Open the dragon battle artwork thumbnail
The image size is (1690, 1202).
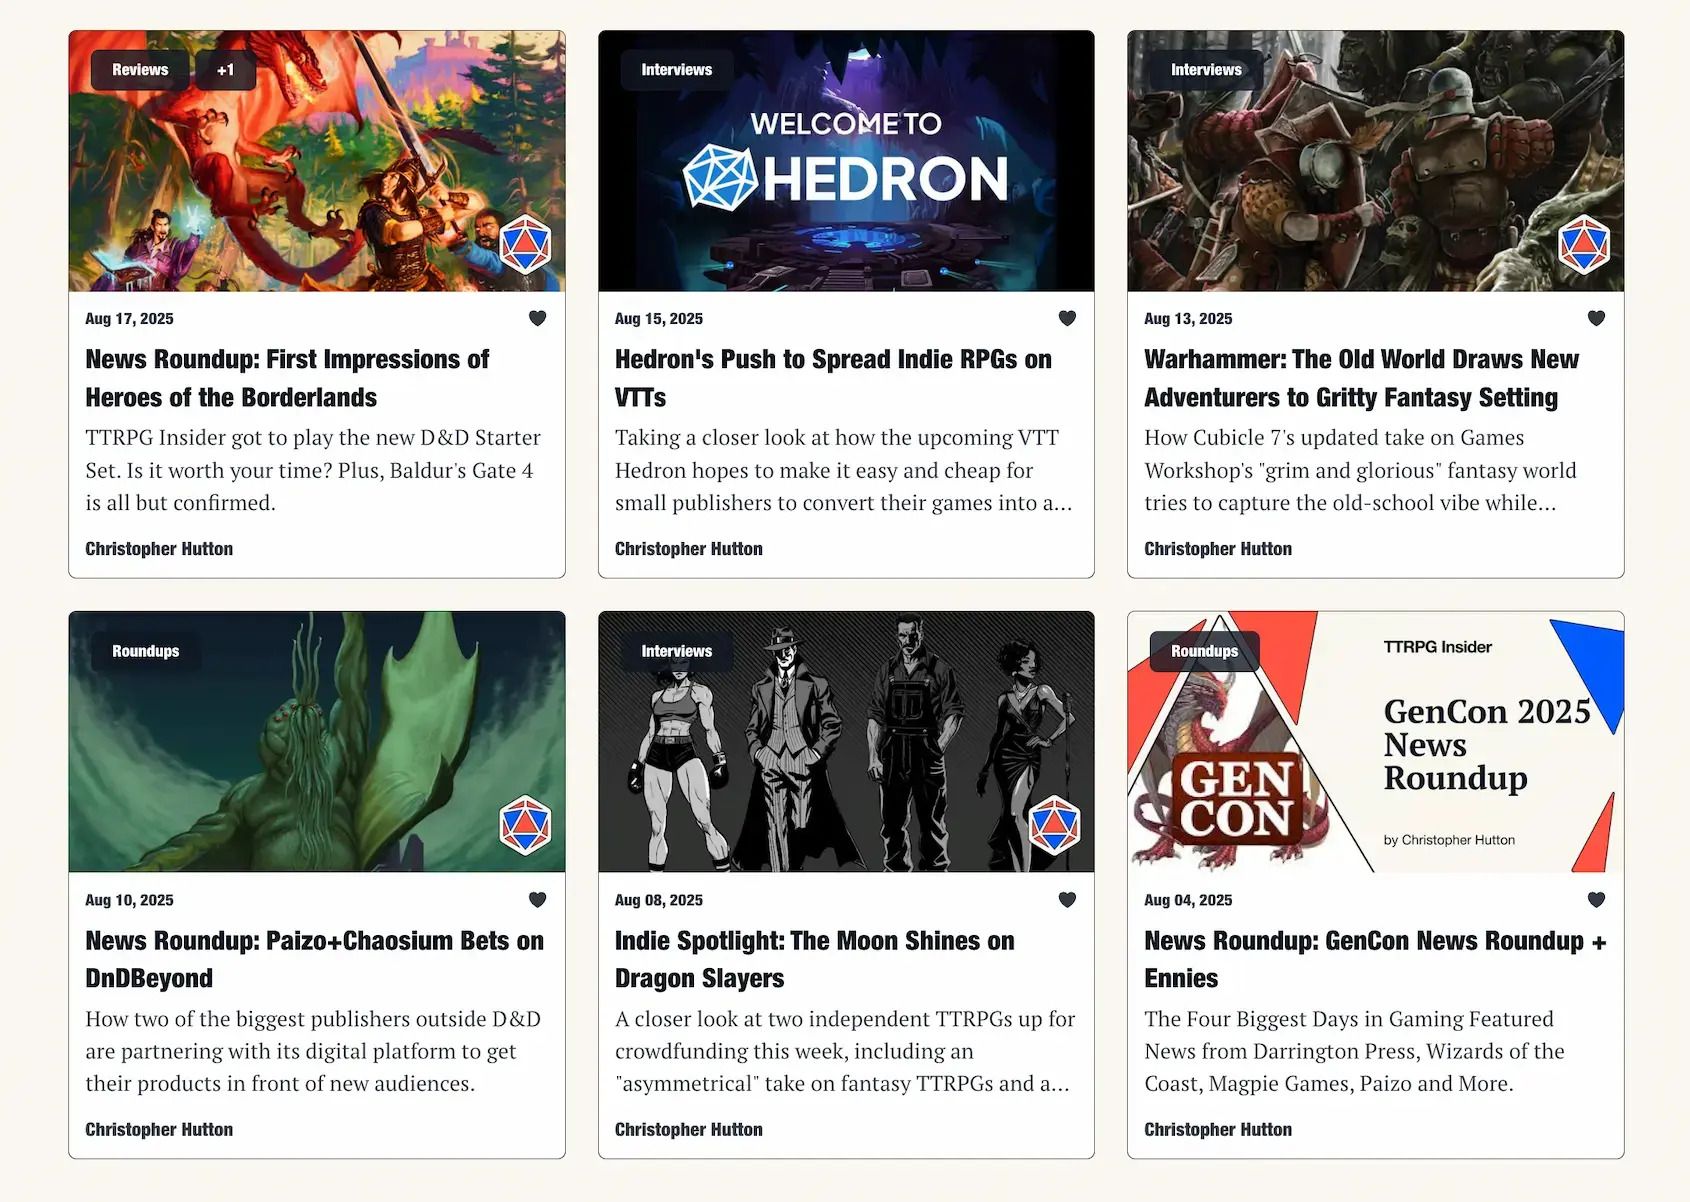coord(317,161)
